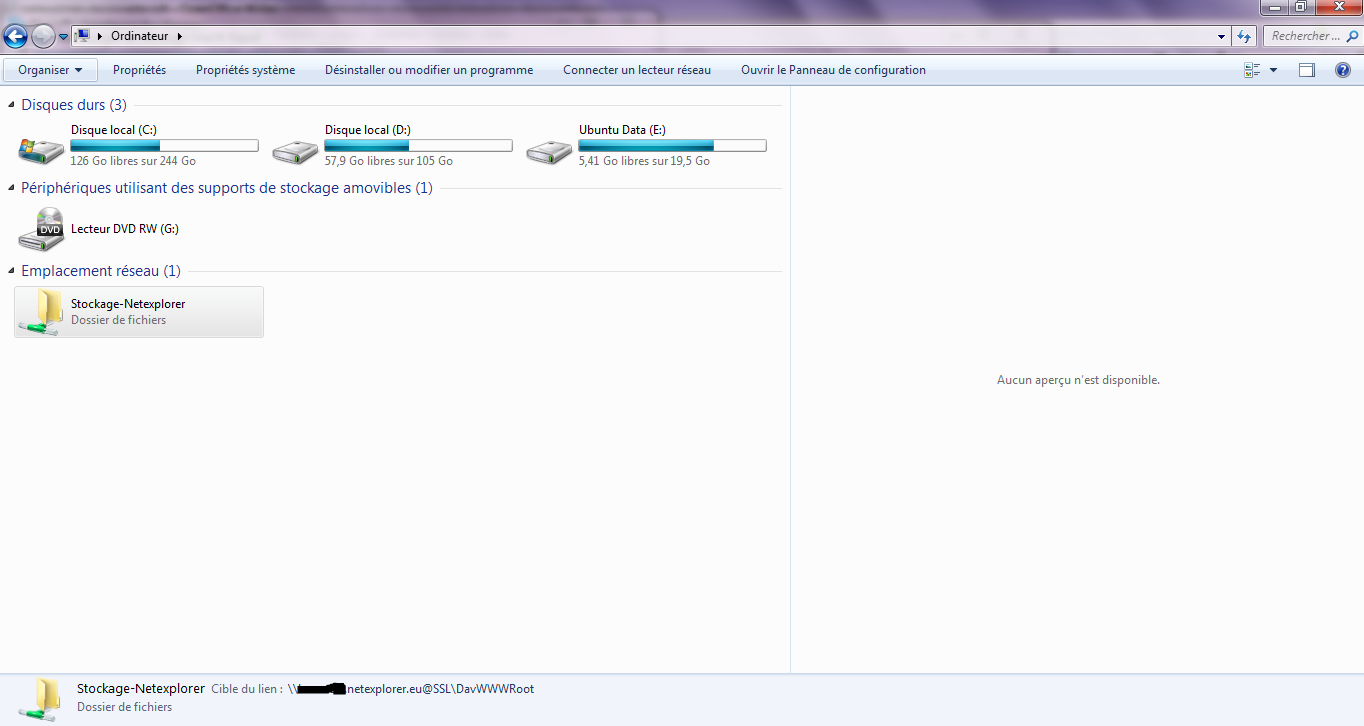Select the Ubuntu Data (E:) drive icon
The height and width of the screenshot is (726, 1364).
tap(549, 151)
